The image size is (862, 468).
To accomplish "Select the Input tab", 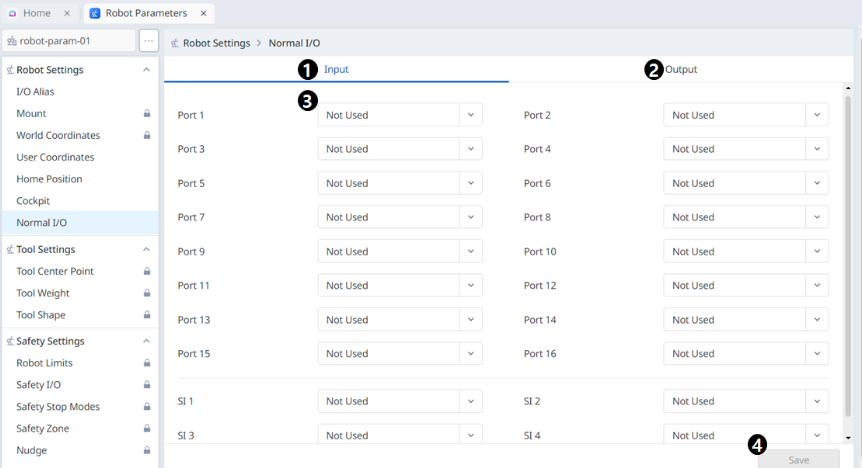I will coord(336,69).
